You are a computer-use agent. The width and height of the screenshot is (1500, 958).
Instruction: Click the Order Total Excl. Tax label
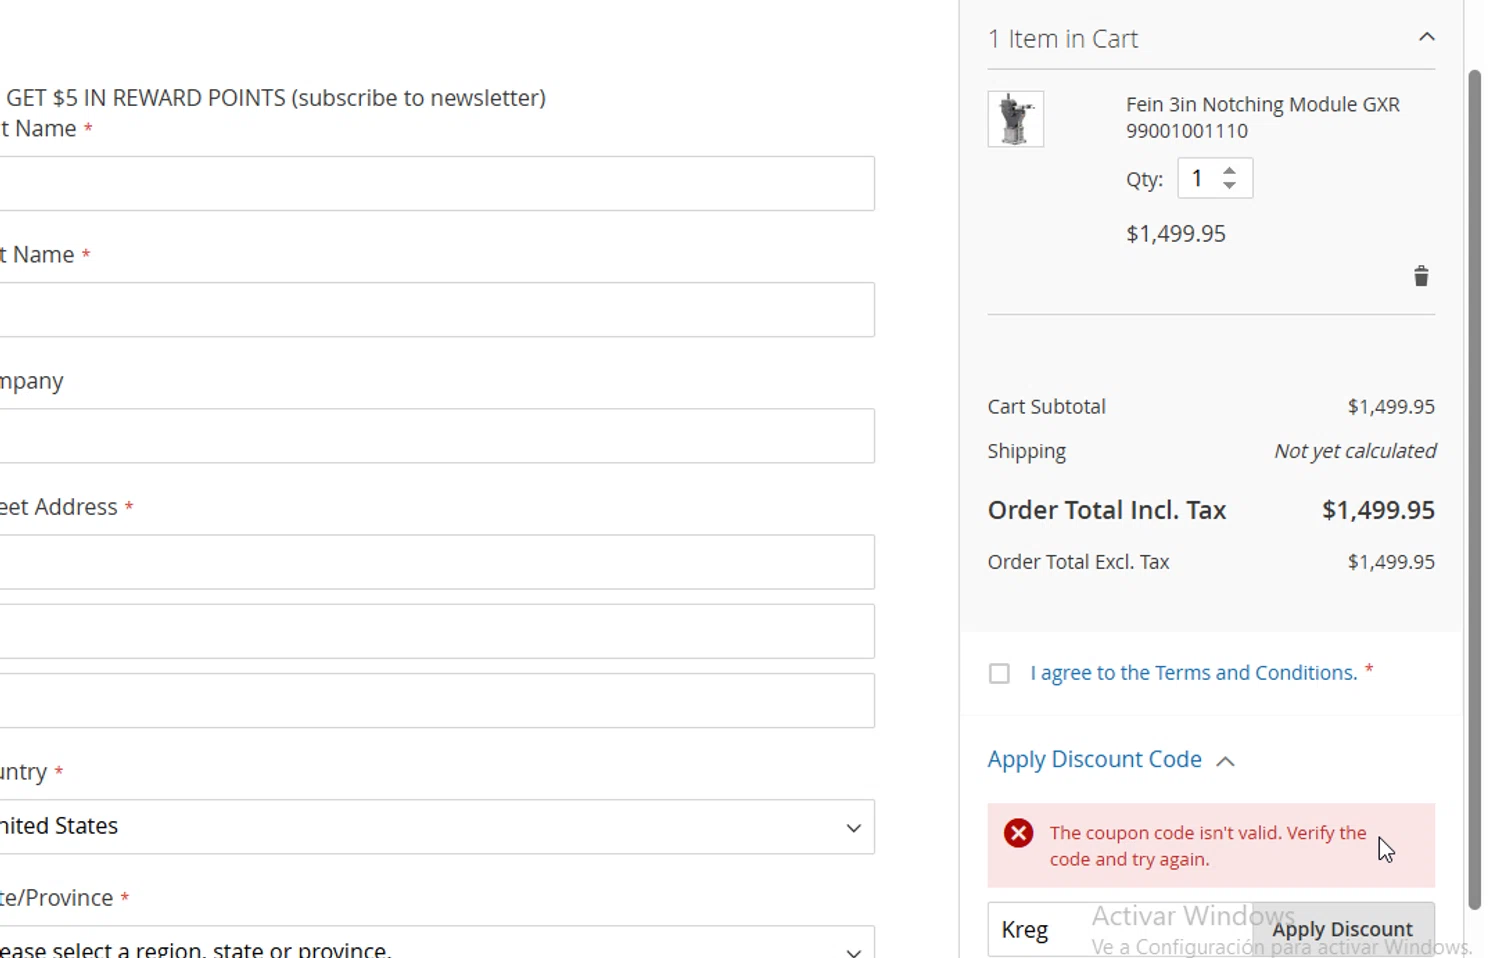(1078, 562)
